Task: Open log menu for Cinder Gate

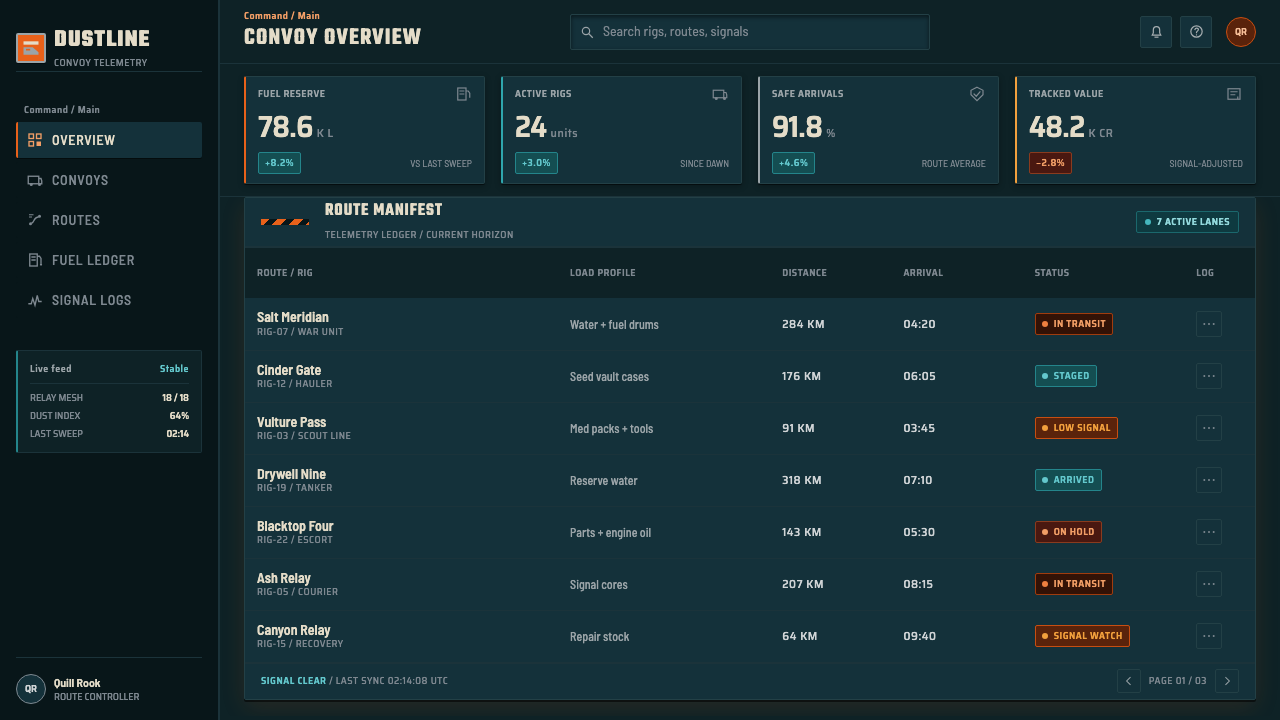Action: [1209, 376]
